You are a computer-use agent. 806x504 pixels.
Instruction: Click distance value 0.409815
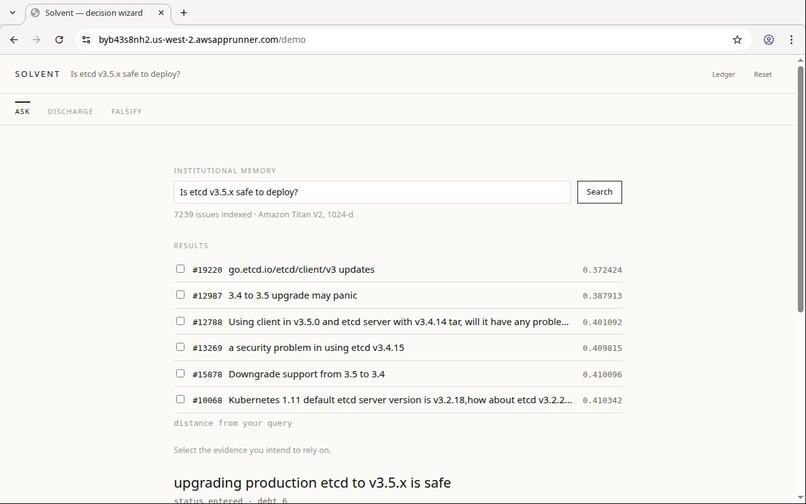pos(602,348)
